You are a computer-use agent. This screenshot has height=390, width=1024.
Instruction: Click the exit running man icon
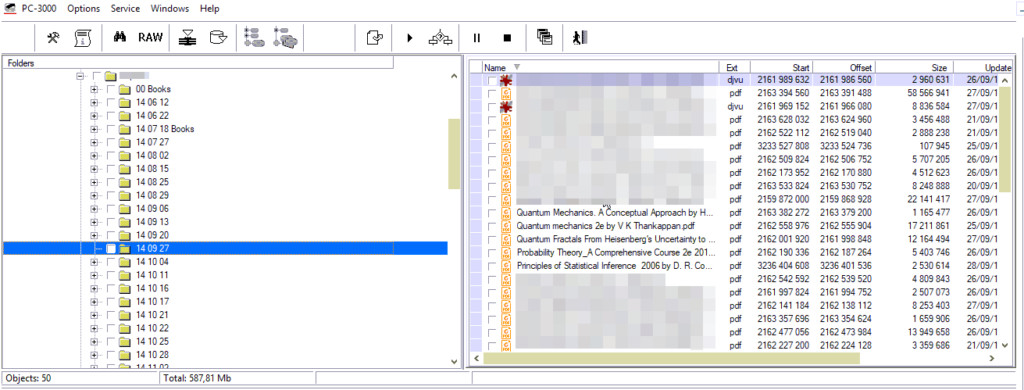(x=579, y=38)
